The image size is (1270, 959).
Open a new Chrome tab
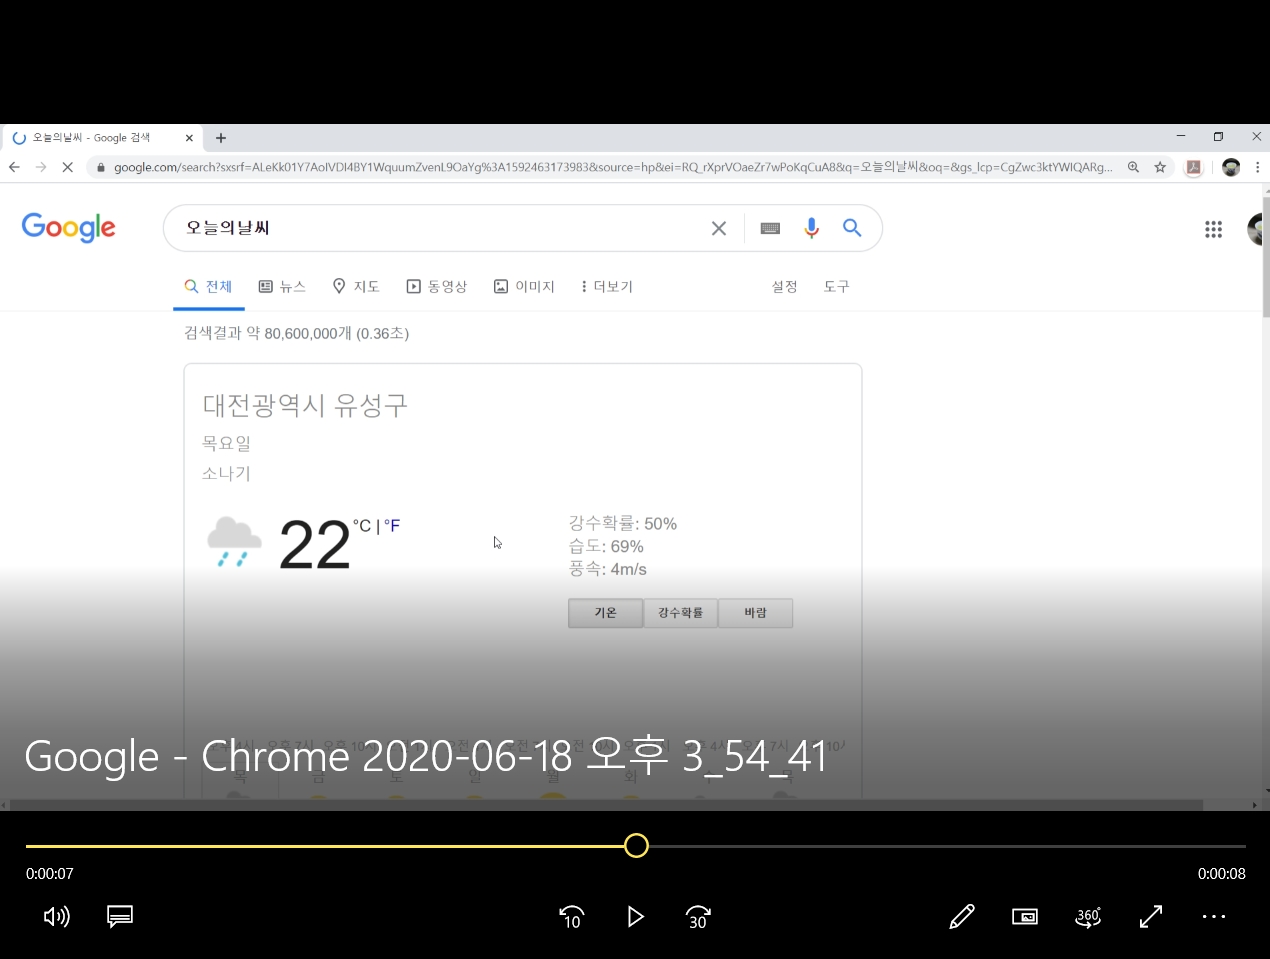pos(221,138)
